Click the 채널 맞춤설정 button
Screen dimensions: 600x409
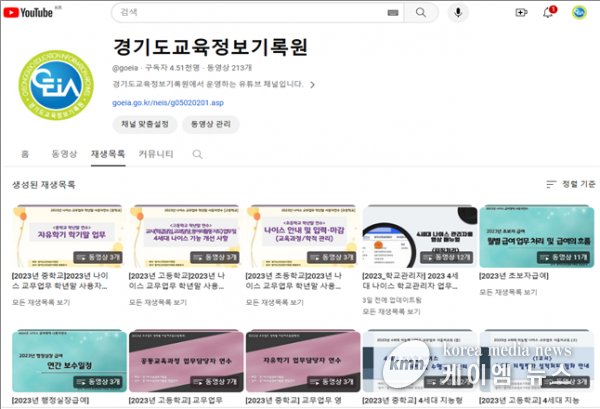pos(145,124)
